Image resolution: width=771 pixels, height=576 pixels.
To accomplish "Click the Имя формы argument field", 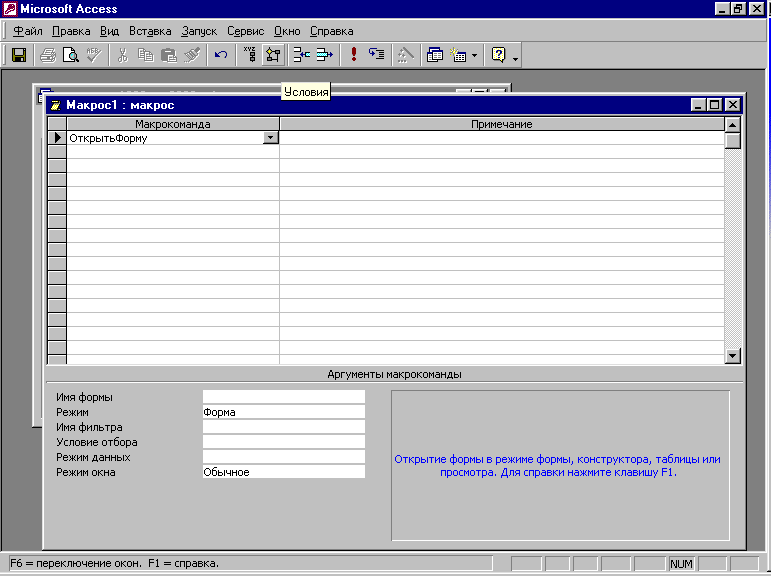I will (284, 397).
